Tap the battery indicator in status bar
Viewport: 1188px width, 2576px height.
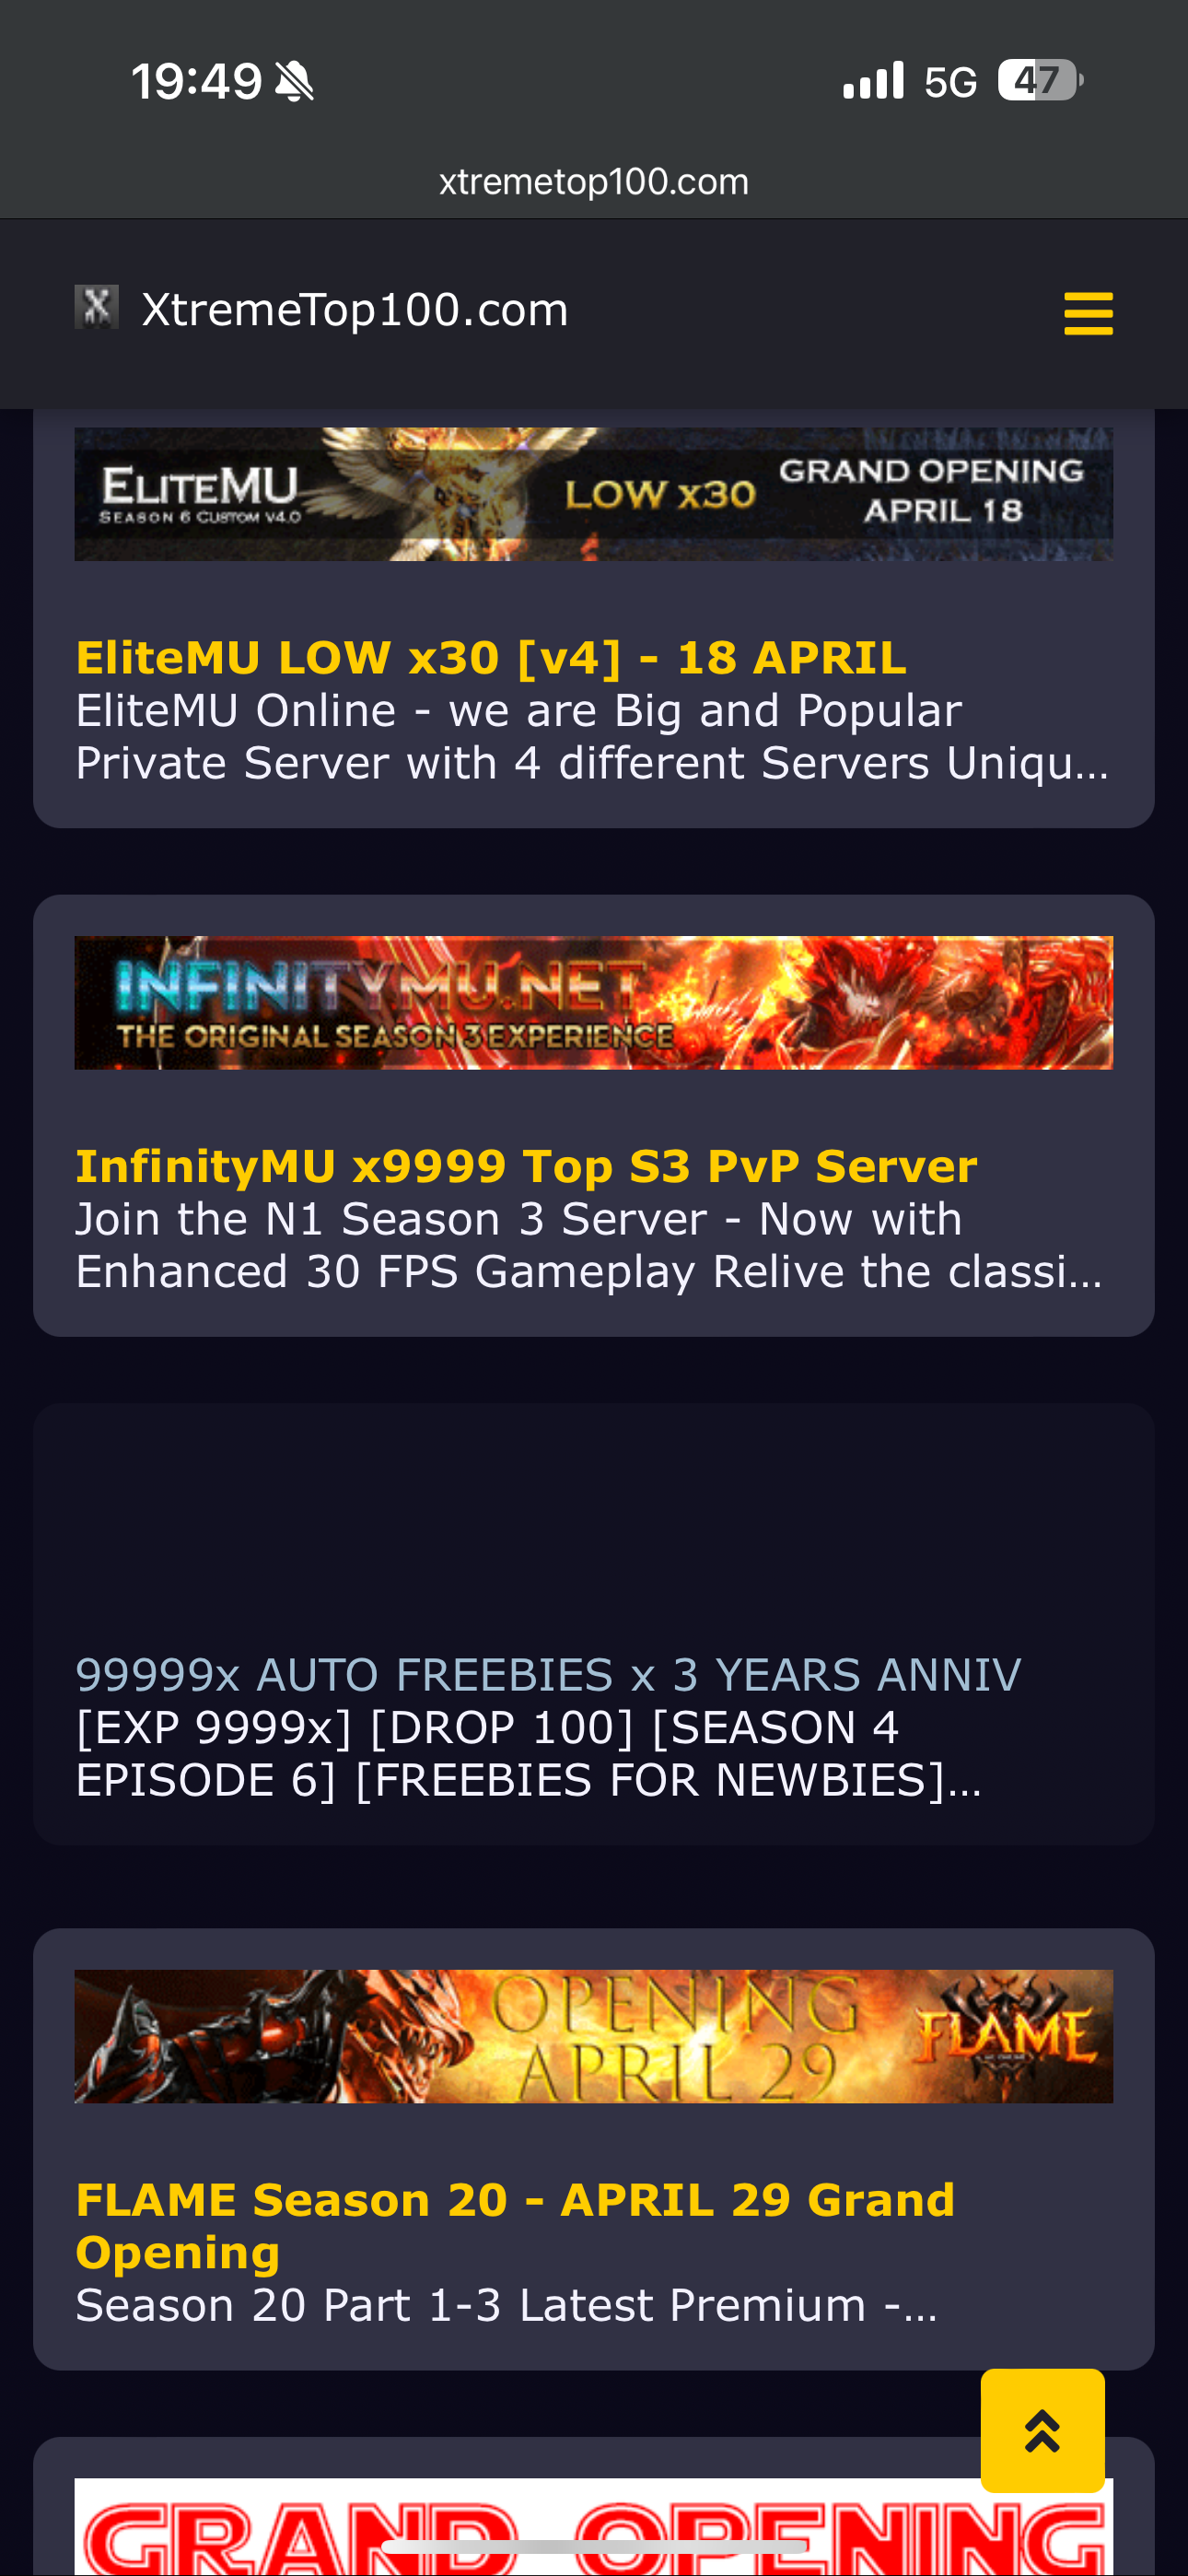1040,80
